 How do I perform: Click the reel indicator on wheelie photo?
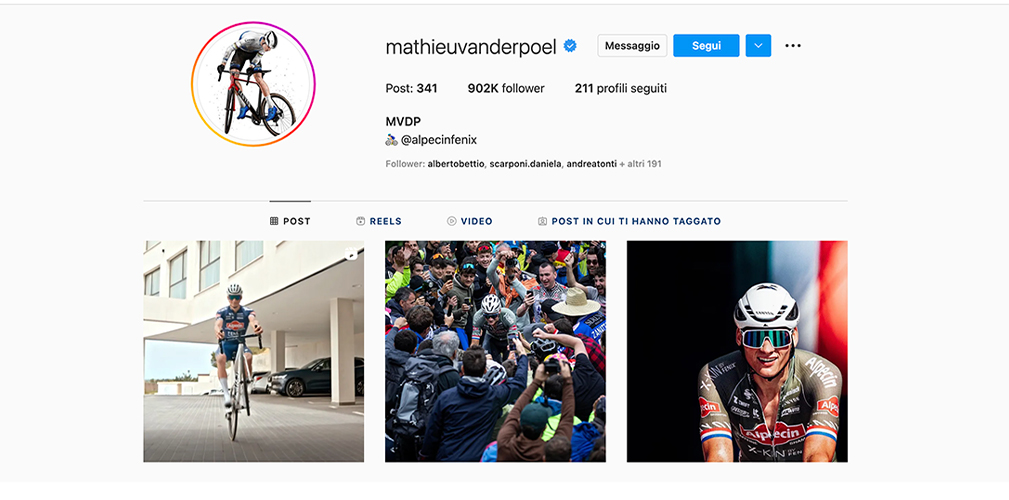(351, 254)
